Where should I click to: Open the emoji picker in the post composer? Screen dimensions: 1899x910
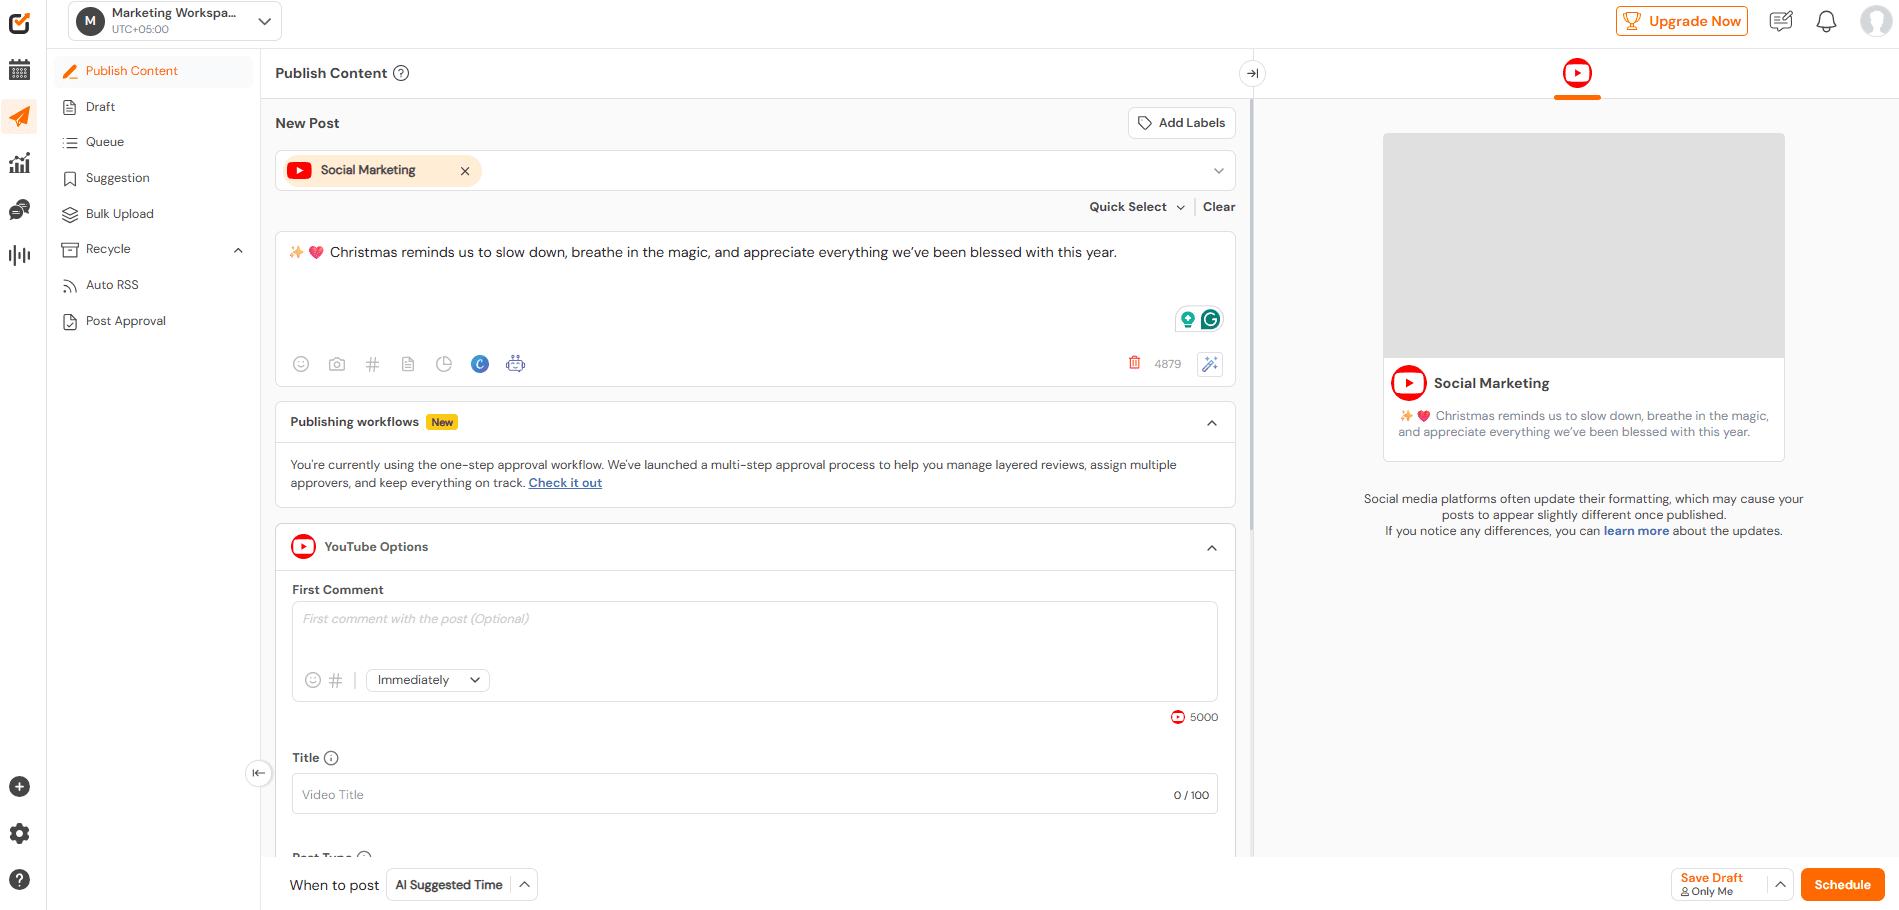click(x=301, y=364)
